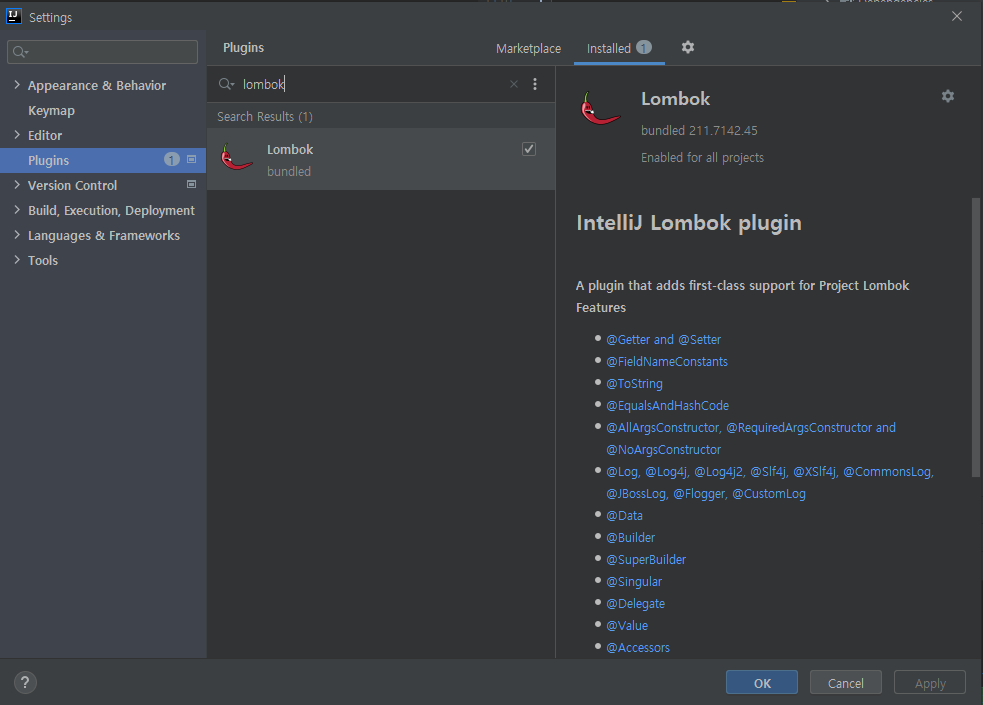
Task: Expand the Editor settings node
Action: pos(17,135)
